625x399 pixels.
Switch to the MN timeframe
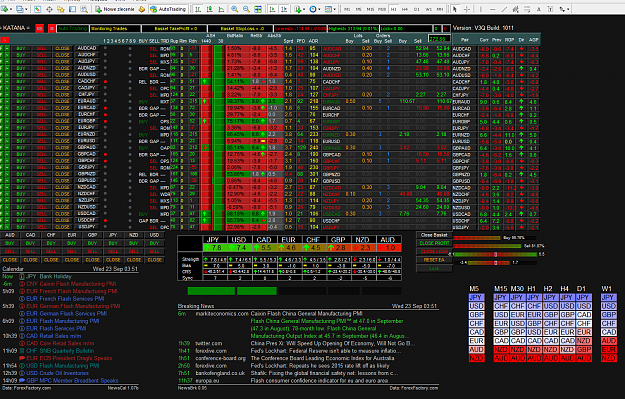coord(440,9)
